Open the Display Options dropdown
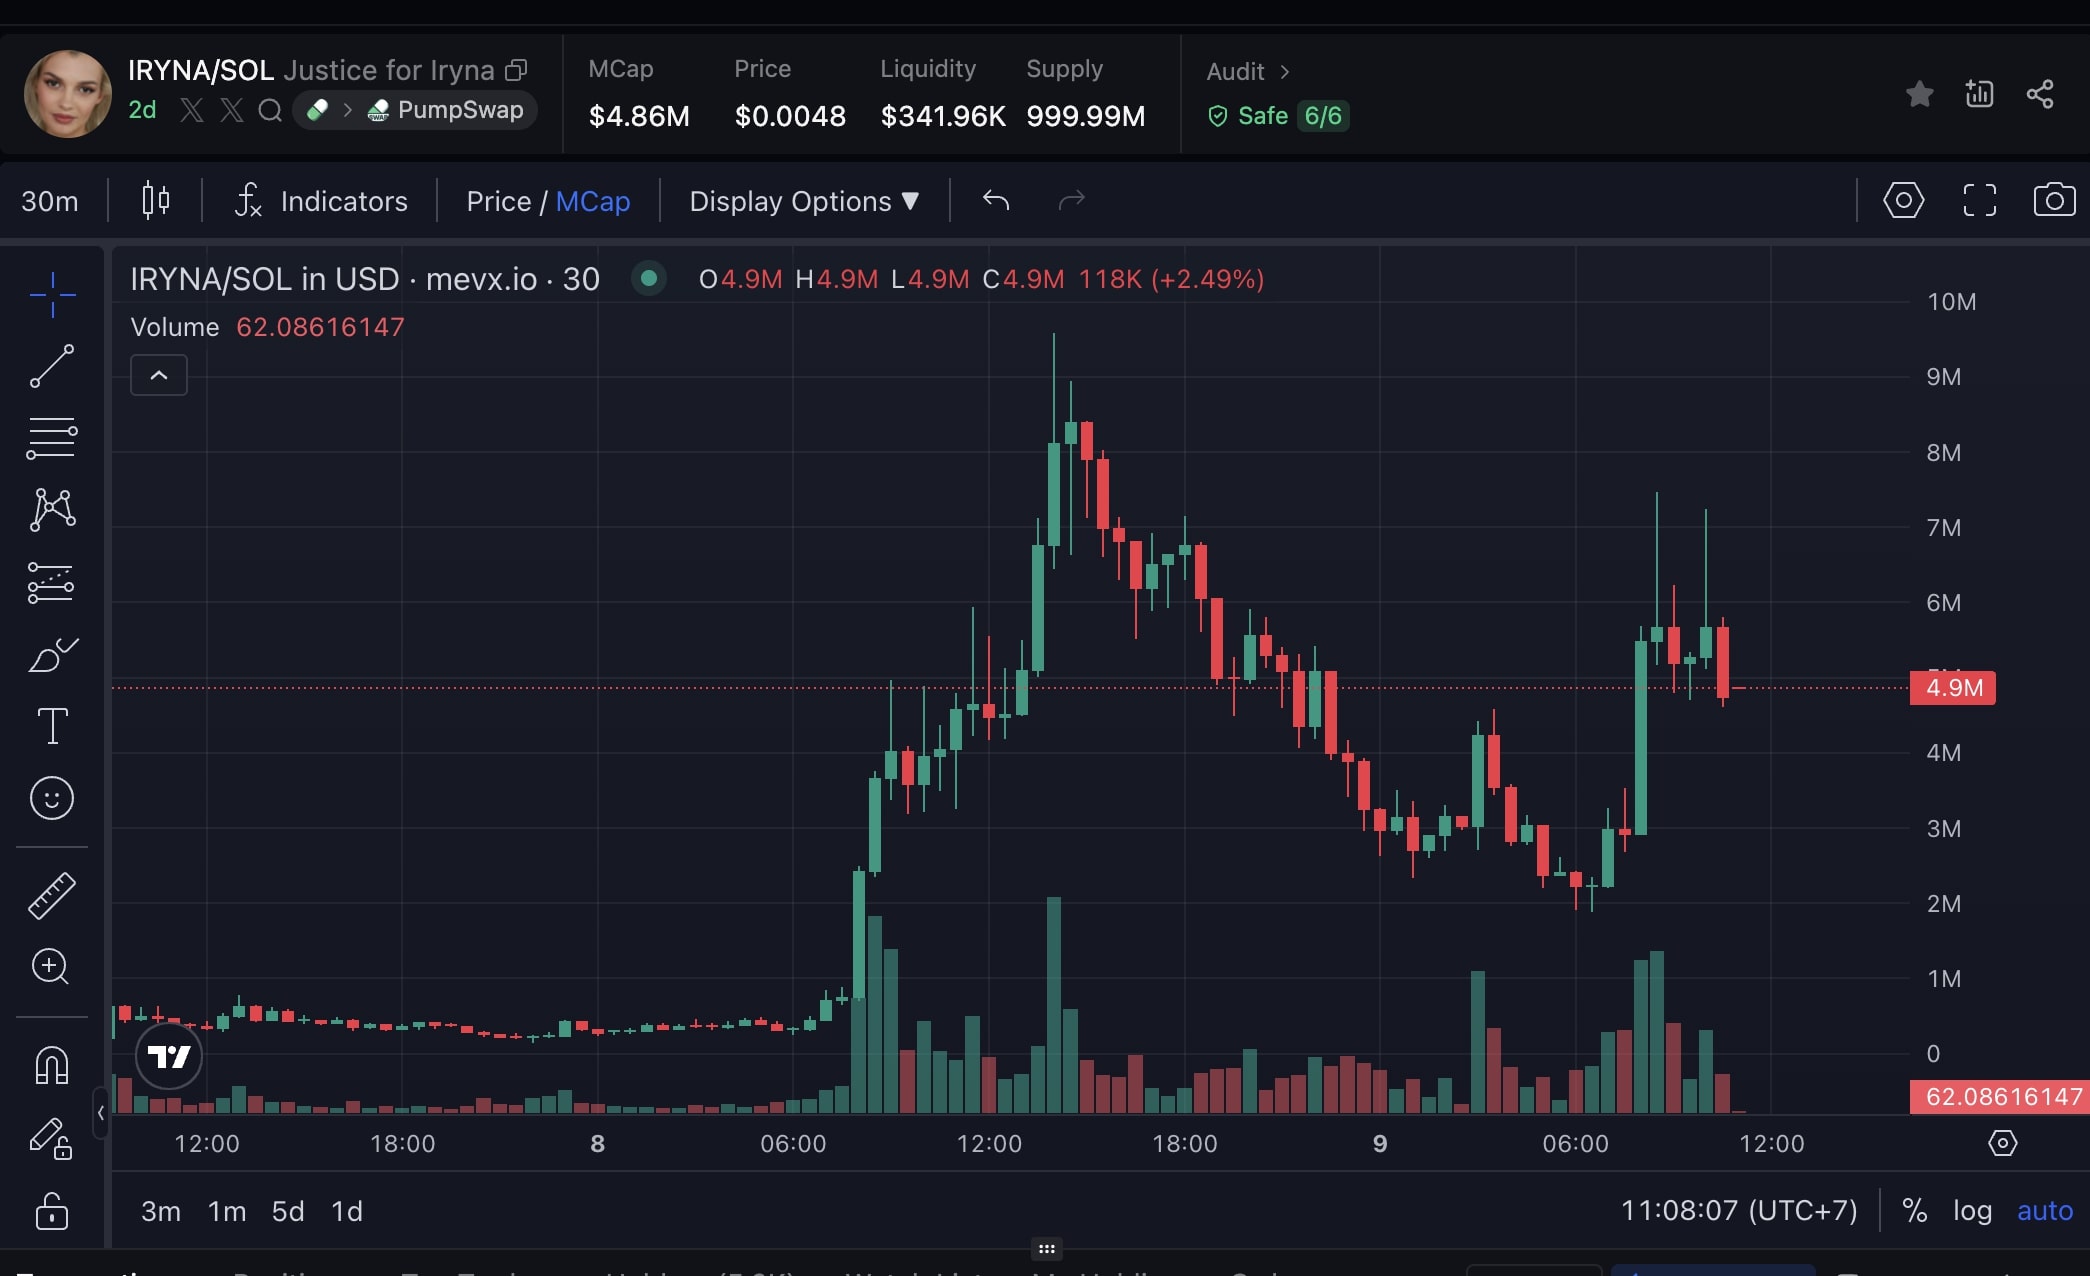Image resolution: width=2090 pixels, height=1276 pixels. 804,201
